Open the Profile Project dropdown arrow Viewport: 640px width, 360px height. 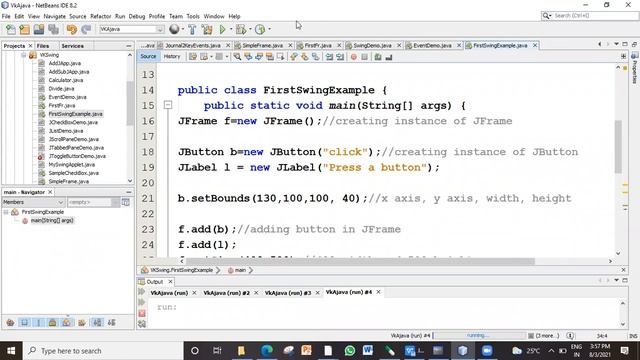tap(269, 29)
